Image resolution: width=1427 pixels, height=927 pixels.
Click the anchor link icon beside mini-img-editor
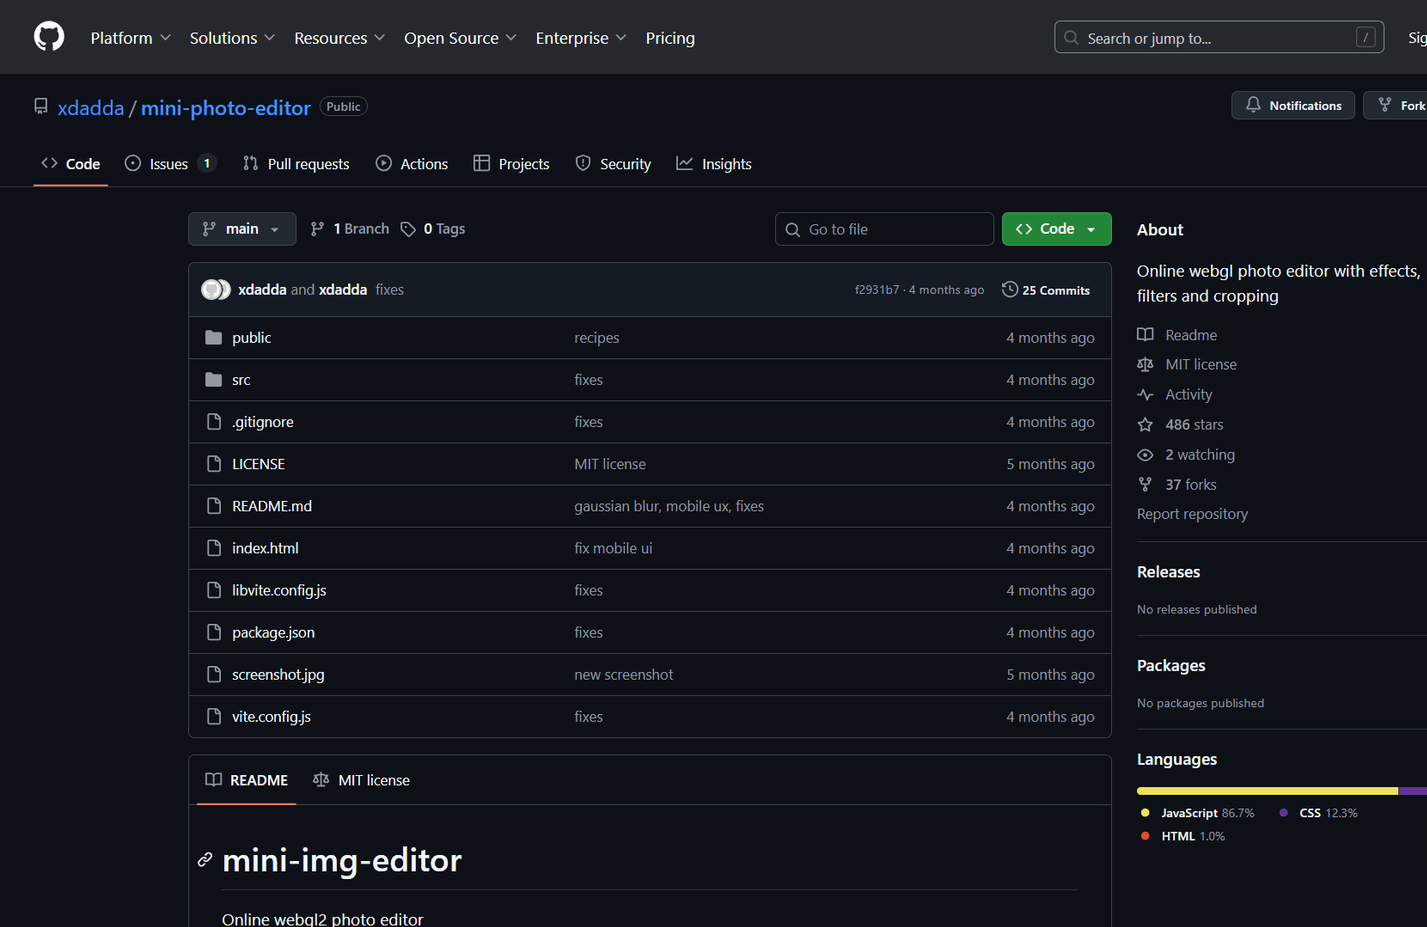(x=206, y=859)
